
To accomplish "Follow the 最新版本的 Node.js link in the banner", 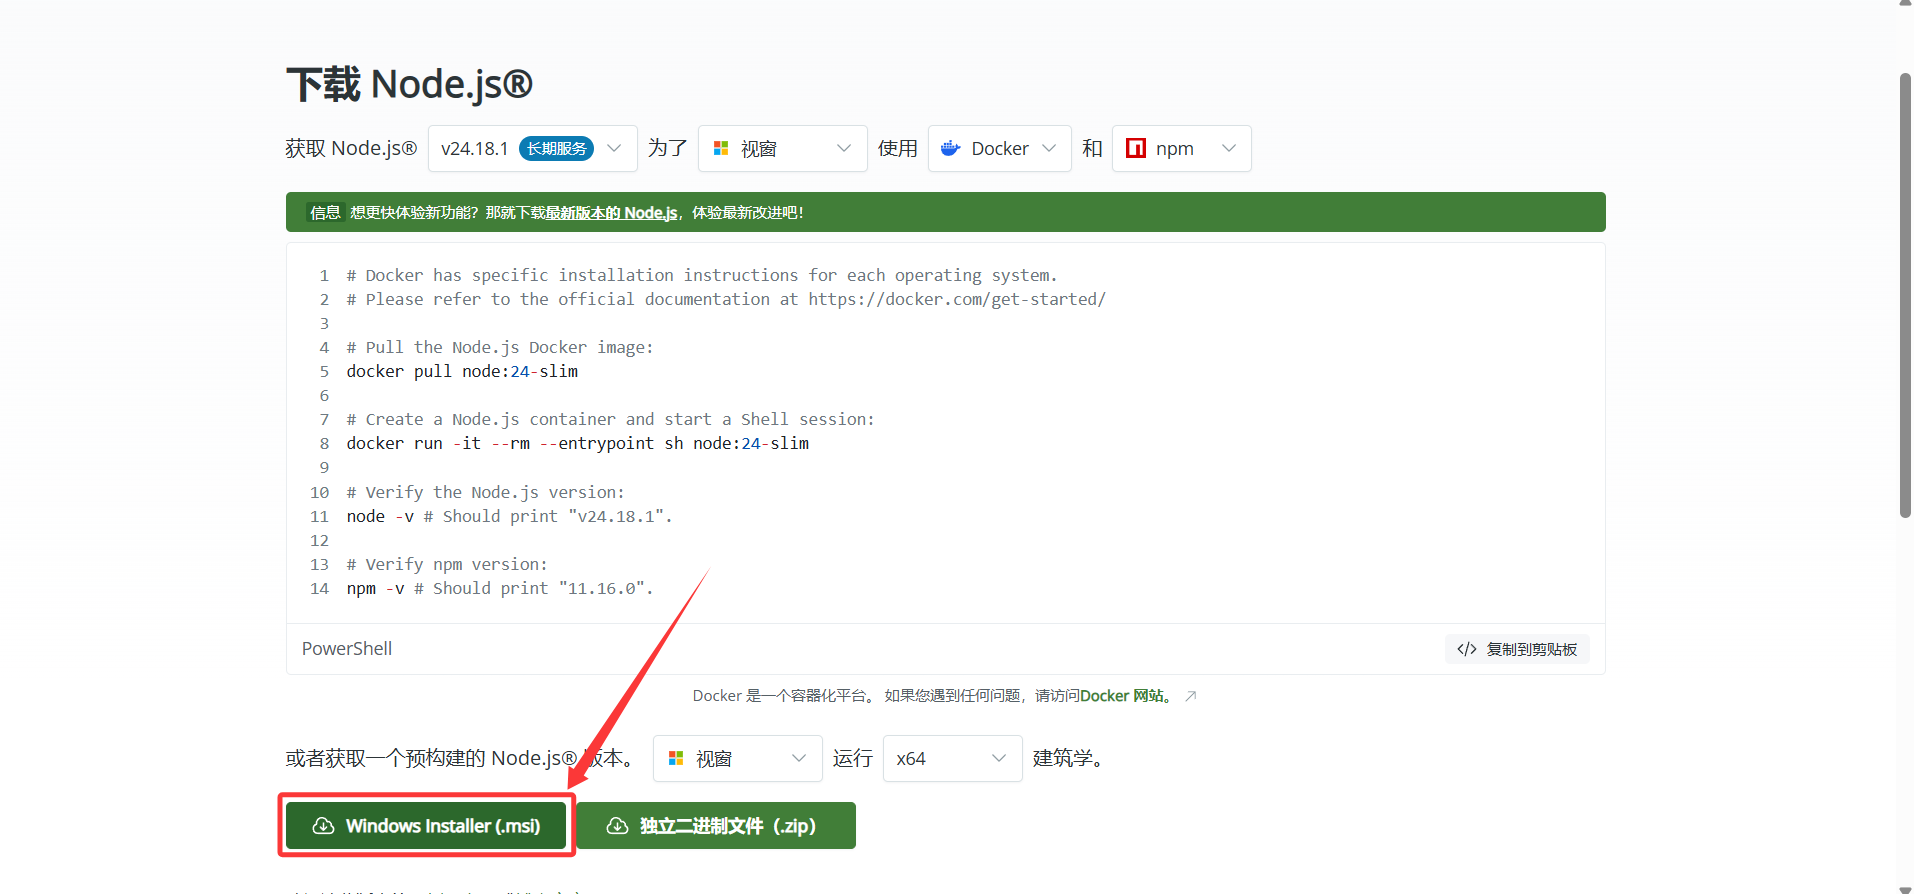I will coord(611,213).
